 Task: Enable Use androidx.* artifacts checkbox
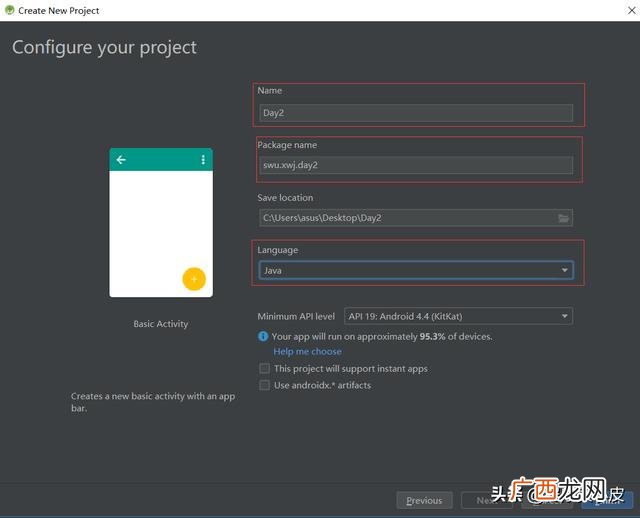tap(264, 385)
